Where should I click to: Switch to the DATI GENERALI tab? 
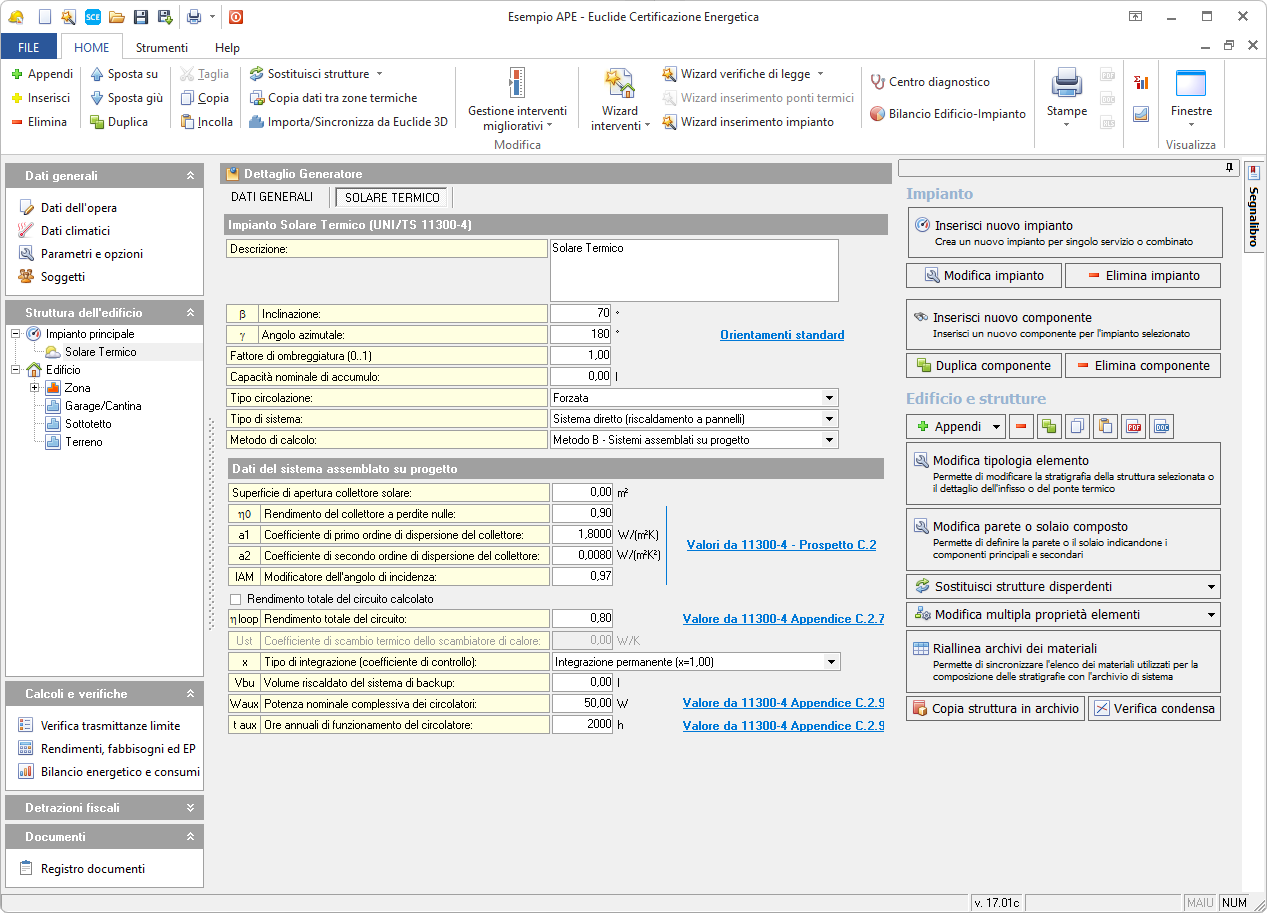272,197
